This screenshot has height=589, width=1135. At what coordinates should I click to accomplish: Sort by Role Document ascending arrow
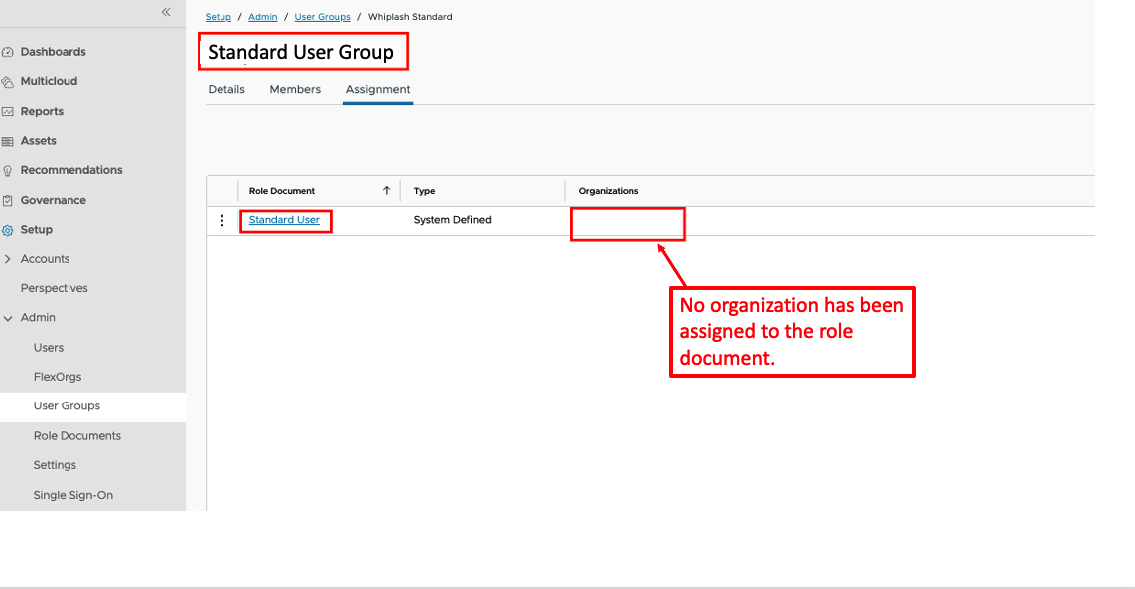(387, 190)
